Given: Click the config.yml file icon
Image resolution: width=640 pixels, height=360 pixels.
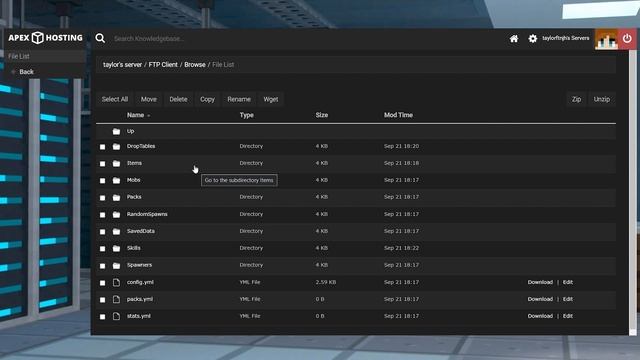Looking at the screenshot, I should pyautogui.click(x=116, y=282).
